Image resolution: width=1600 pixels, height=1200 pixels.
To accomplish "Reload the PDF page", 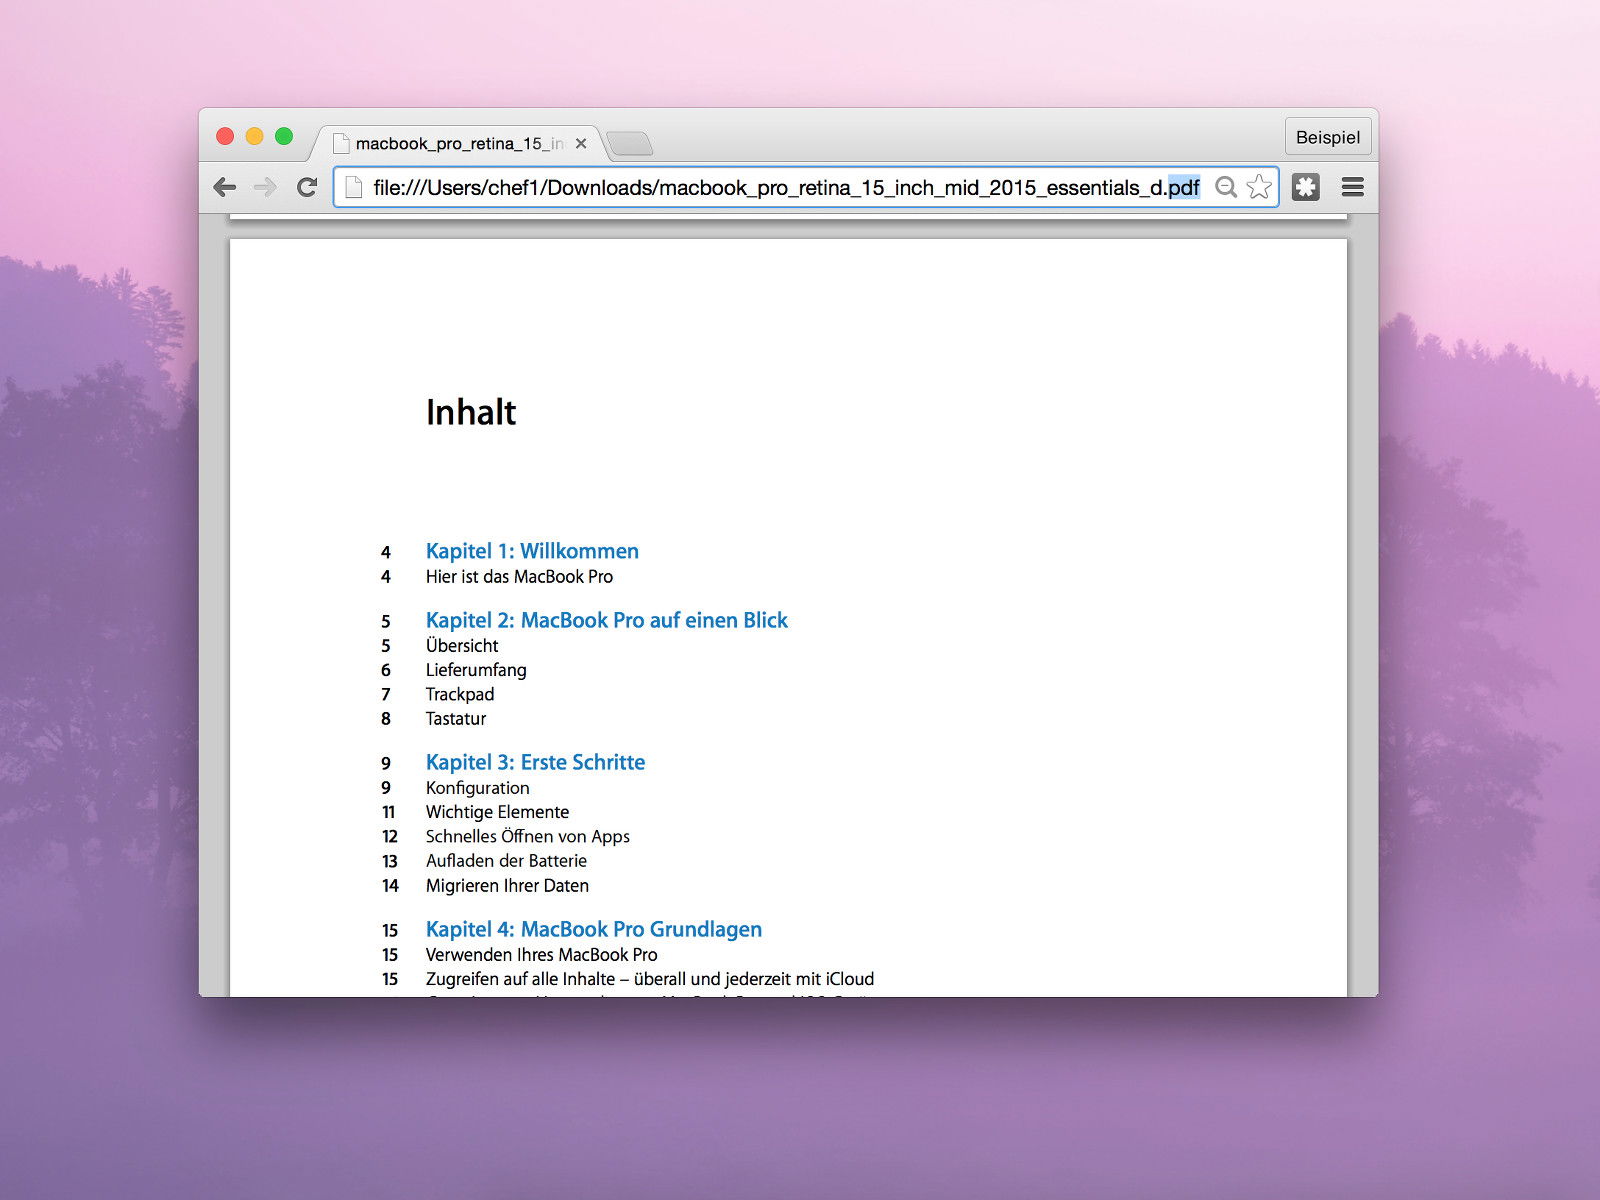I will pyautogui.click(x=307, y=187).
